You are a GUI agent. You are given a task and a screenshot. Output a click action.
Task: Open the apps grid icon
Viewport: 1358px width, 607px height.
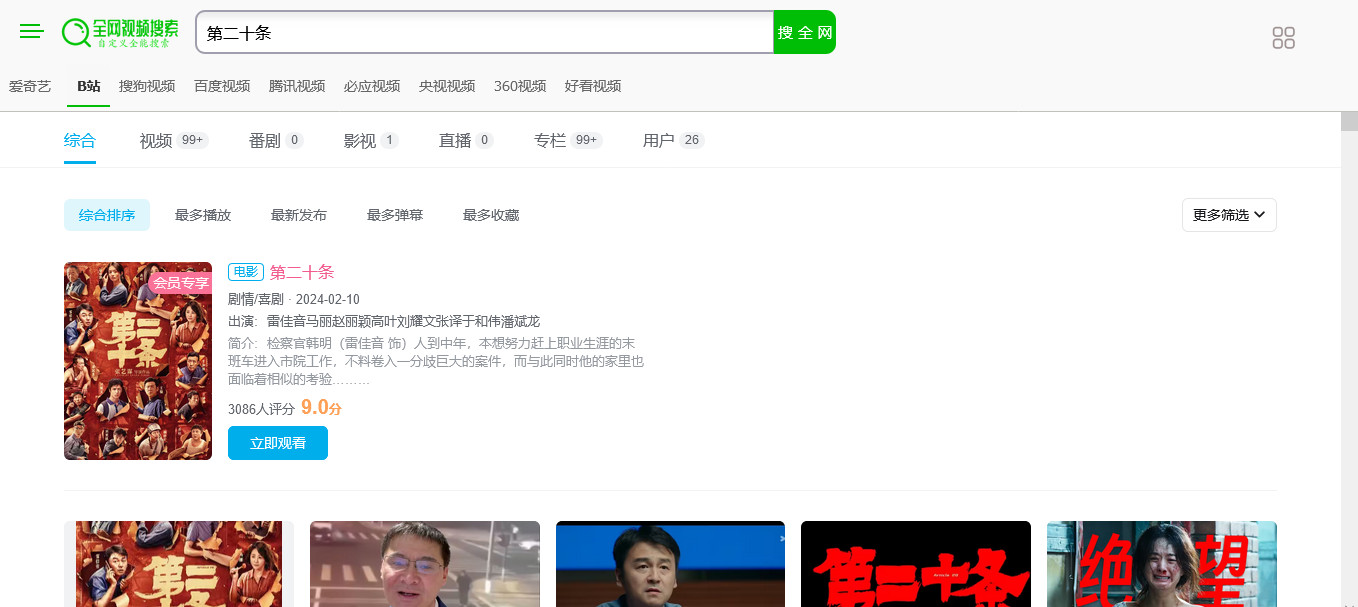[1283, 38]
